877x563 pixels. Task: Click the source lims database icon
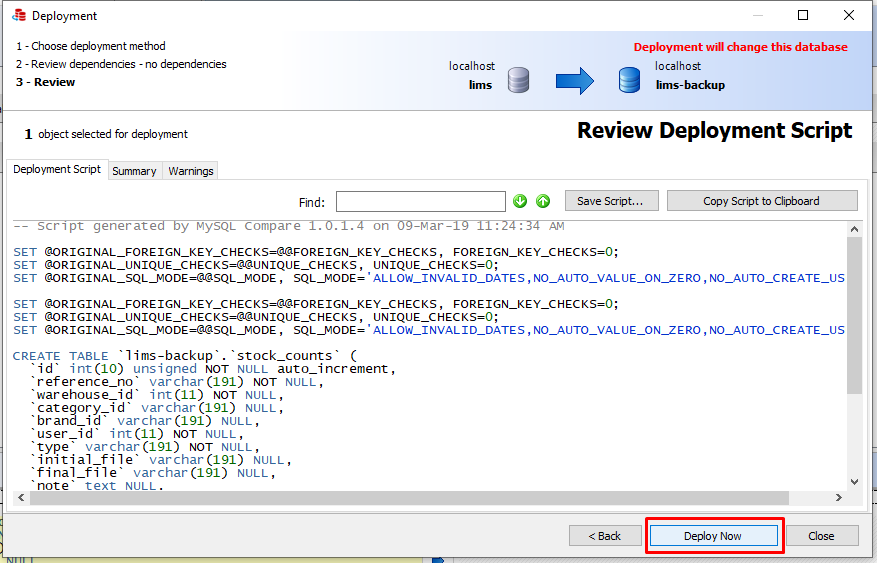pyautogui.click(x=518, y=81)
